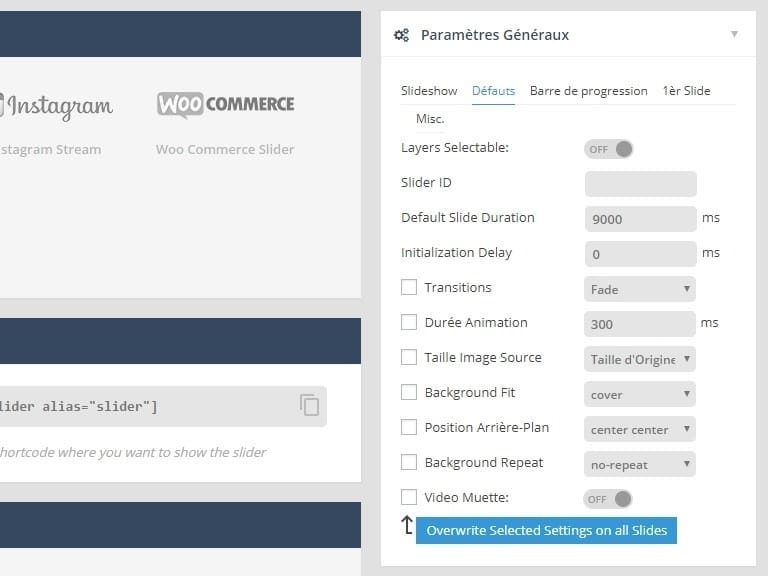
Task: Click the Slider ID input field
Action: [x=640, y=184]
